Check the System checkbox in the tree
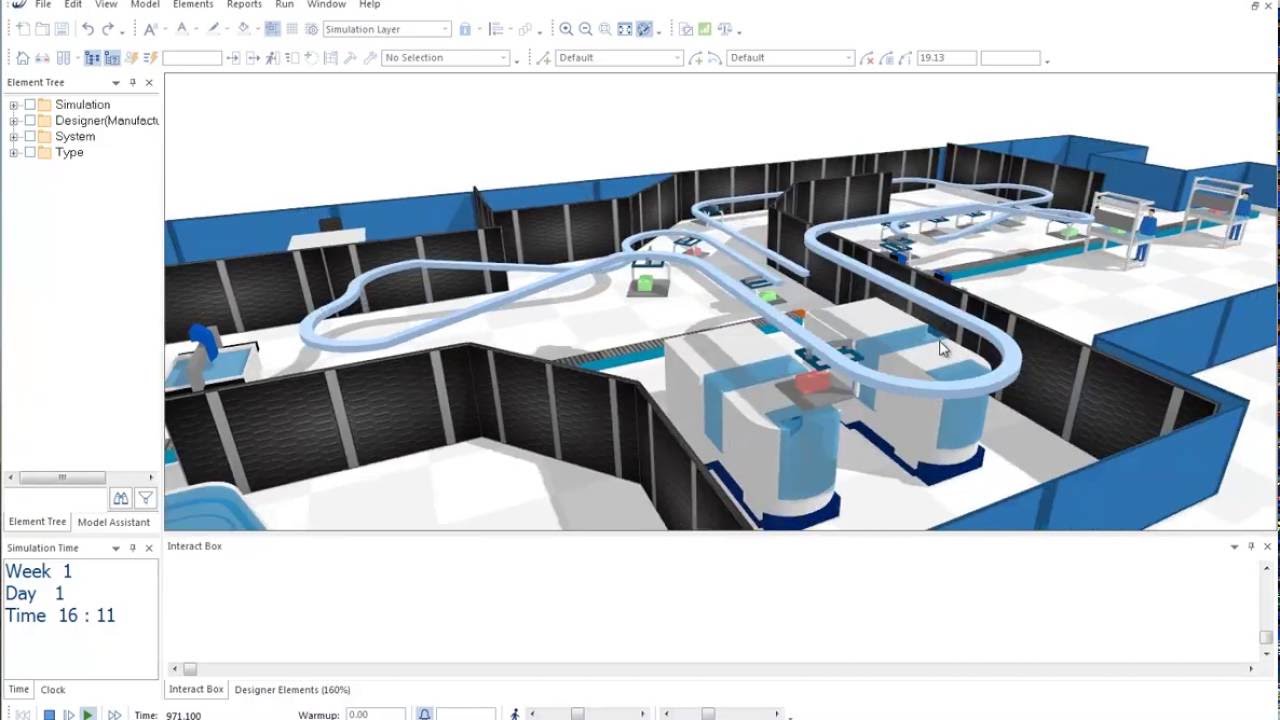Image resolution: width=1280 pixels, height=720 pixels. [30, 137]
